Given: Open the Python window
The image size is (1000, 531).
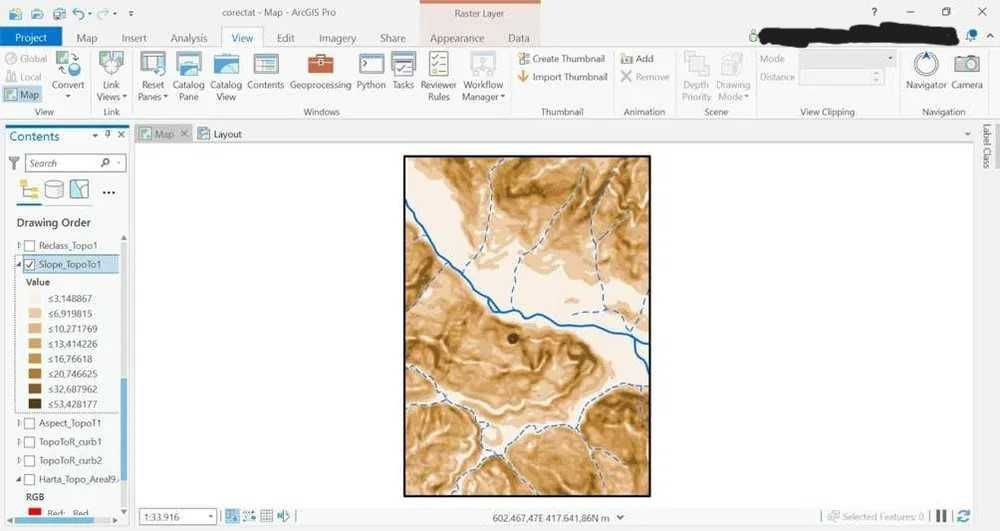Looking at the screenshot, I should [371, 71].
